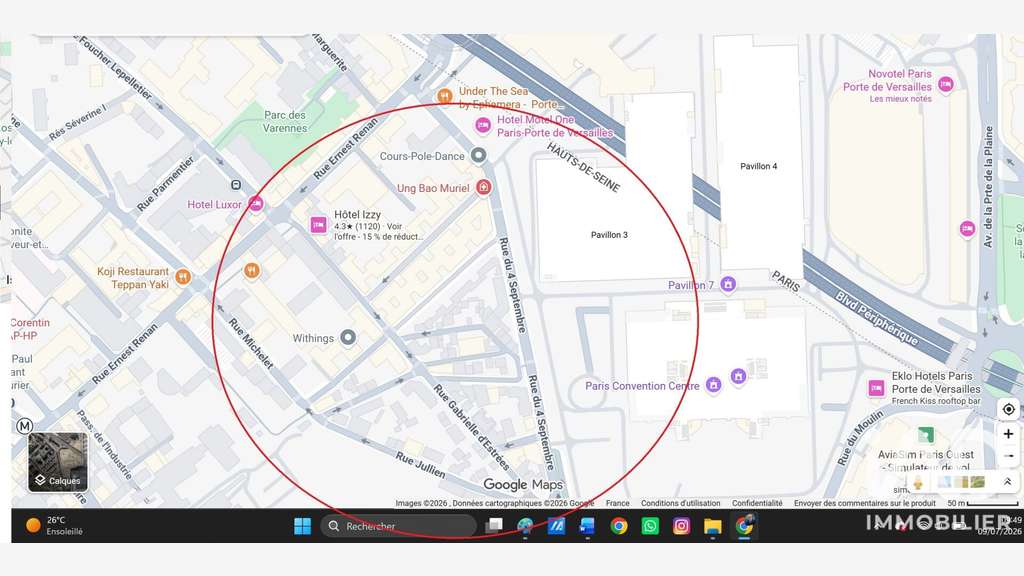Viewport: 1024px width, 576px height.
Task: Open WhatsApp from the taskbar
Action: (650, 526)
